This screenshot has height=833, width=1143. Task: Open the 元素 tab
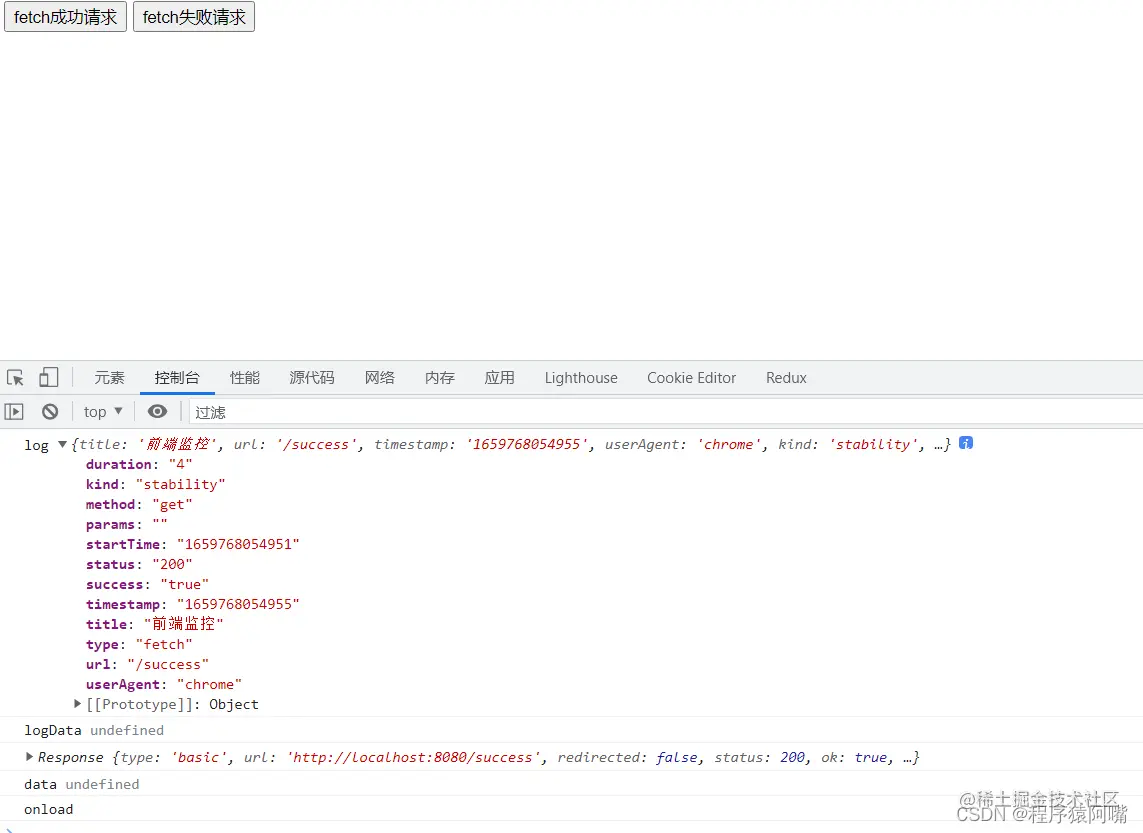[x=109, y=378]
